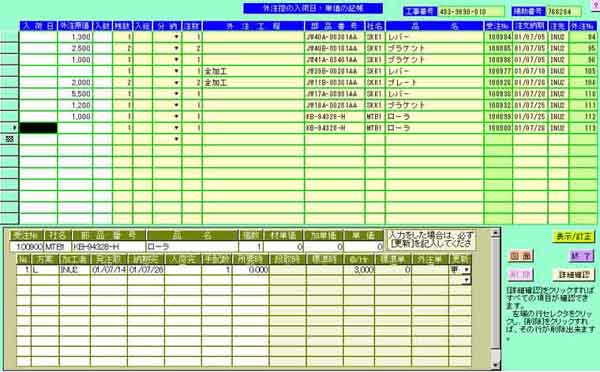Click the subform scrollbar down arrow
Viewport: 600px width, 372px height.
(496, 365)
